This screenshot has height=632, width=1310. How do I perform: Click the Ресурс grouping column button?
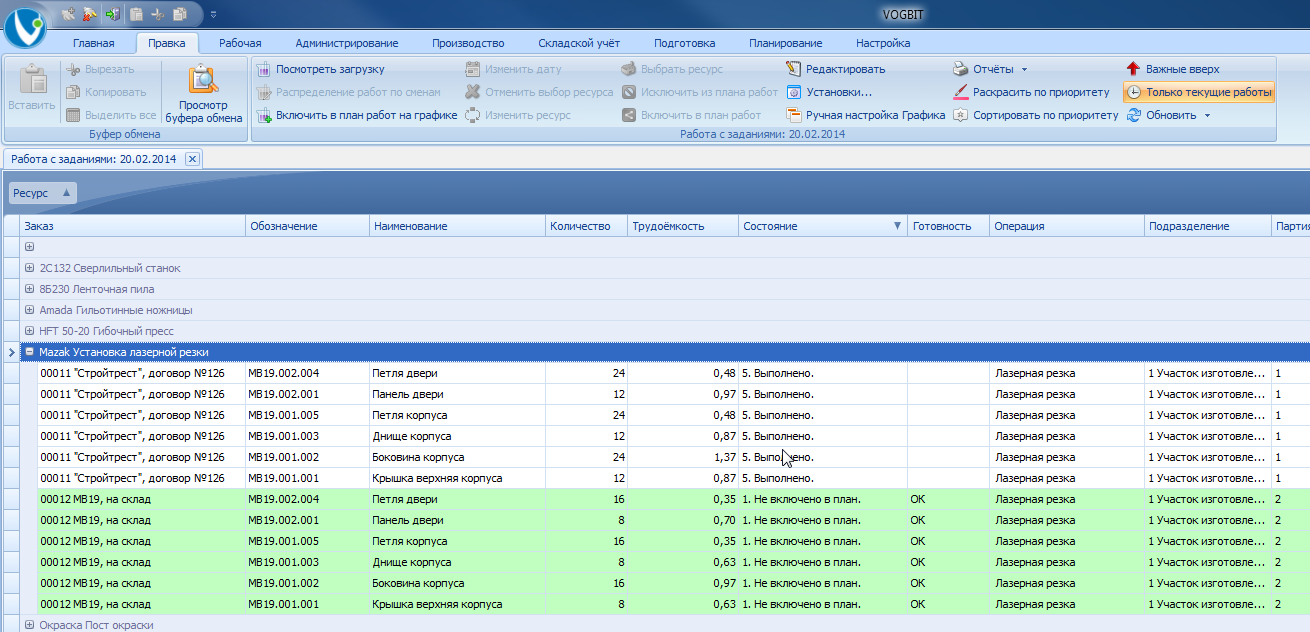coord(43,193)
